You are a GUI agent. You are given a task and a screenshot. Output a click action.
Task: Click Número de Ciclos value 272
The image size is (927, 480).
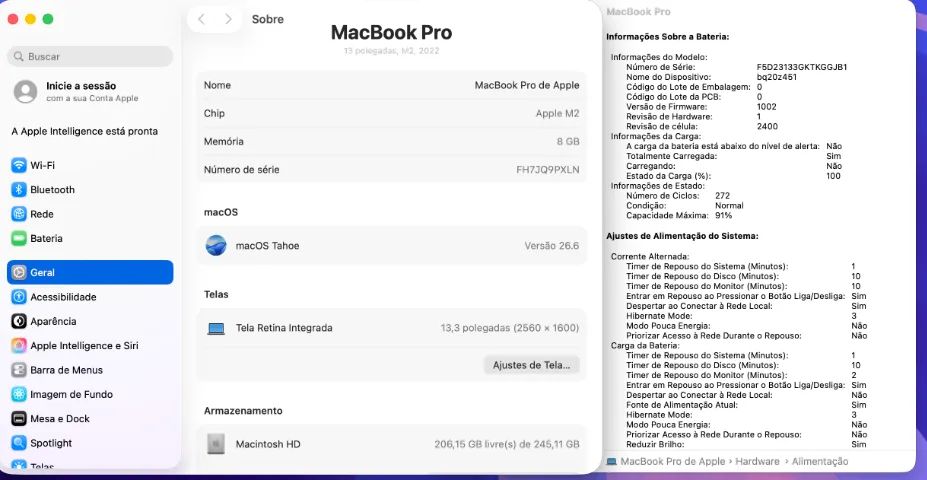click(x=722, y=196)
